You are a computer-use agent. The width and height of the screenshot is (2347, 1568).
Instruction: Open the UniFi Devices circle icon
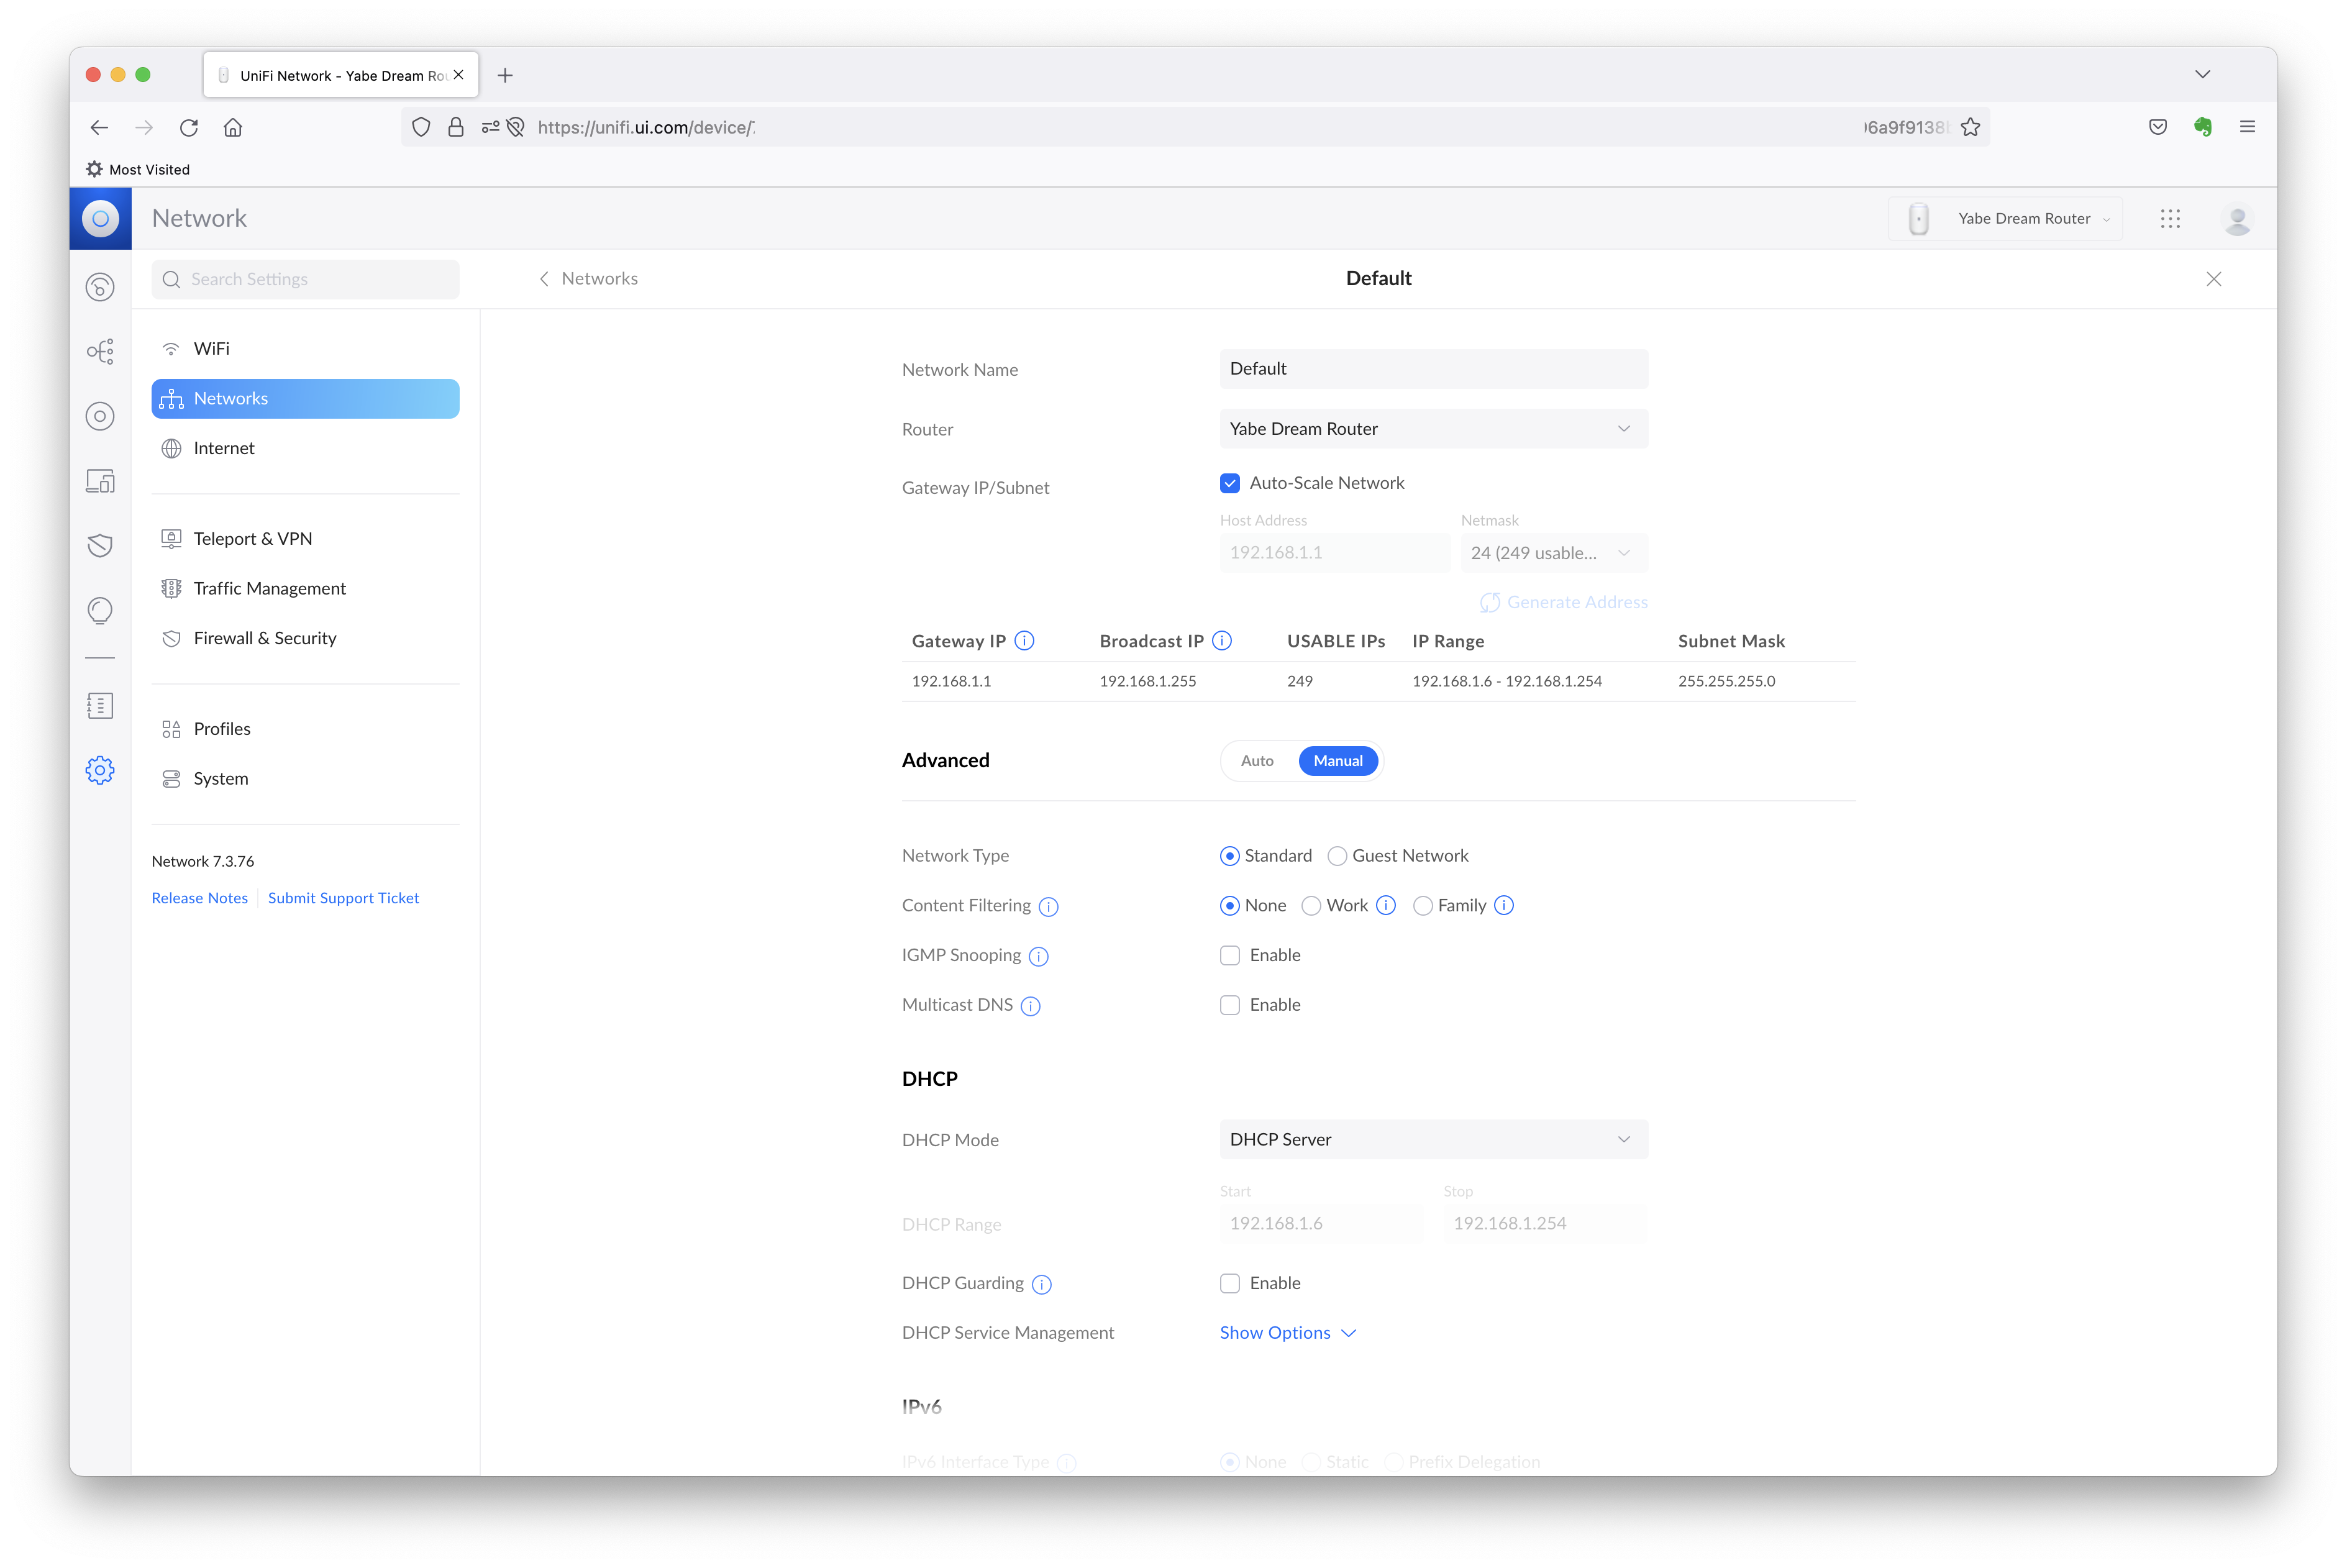(x=100, y=416)
